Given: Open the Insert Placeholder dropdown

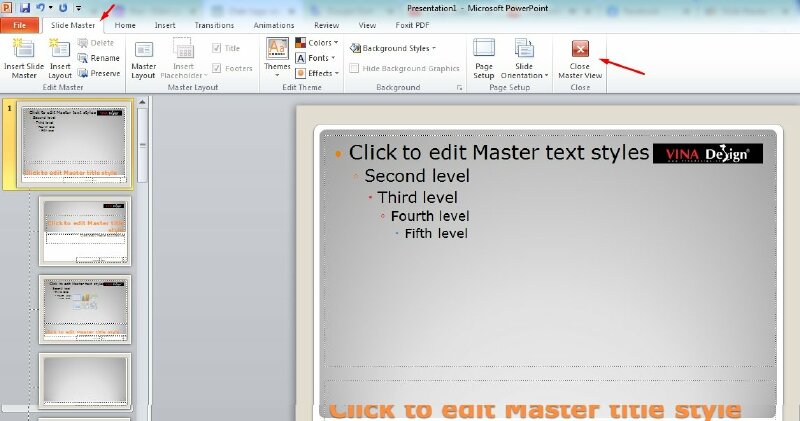Looking at the screenshot, I should tap(183, 60).
